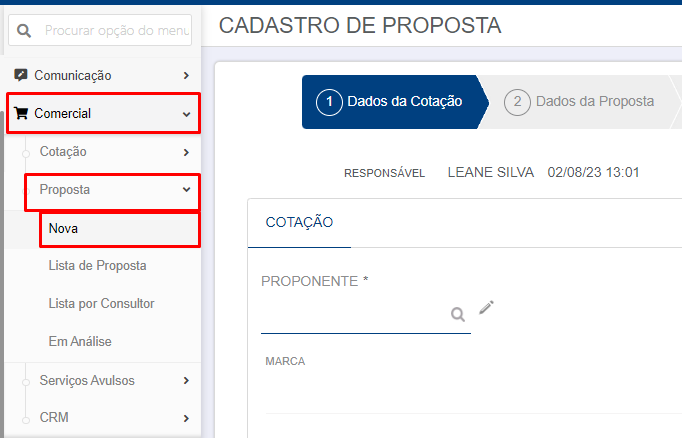Expand Comunicação using its chevron arrow
Image resolution: width=682 pixels, height=438 pixels.
pos(186,76)
